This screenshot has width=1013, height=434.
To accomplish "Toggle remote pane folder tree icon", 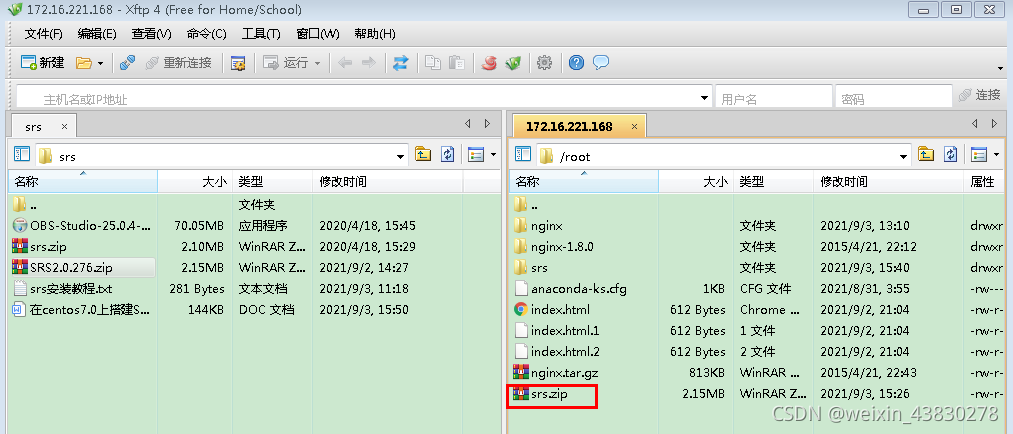I will point(523,155).
